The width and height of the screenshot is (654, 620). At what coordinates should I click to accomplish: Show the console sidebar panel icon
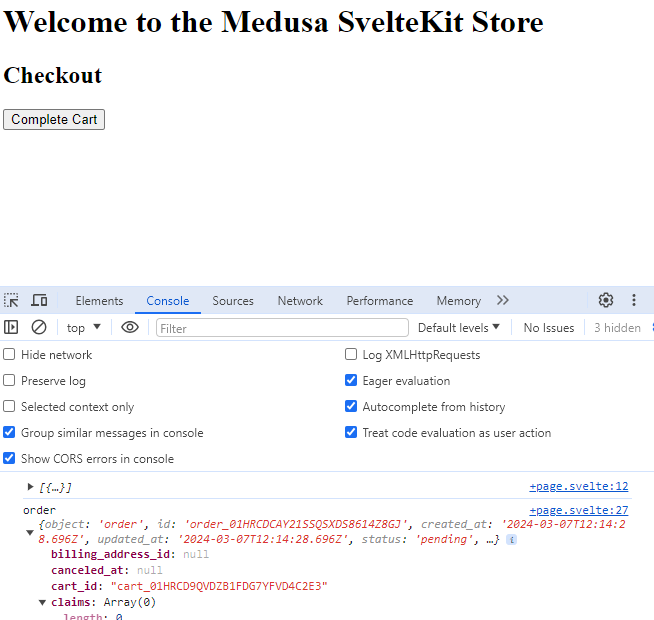click(11, 328)
